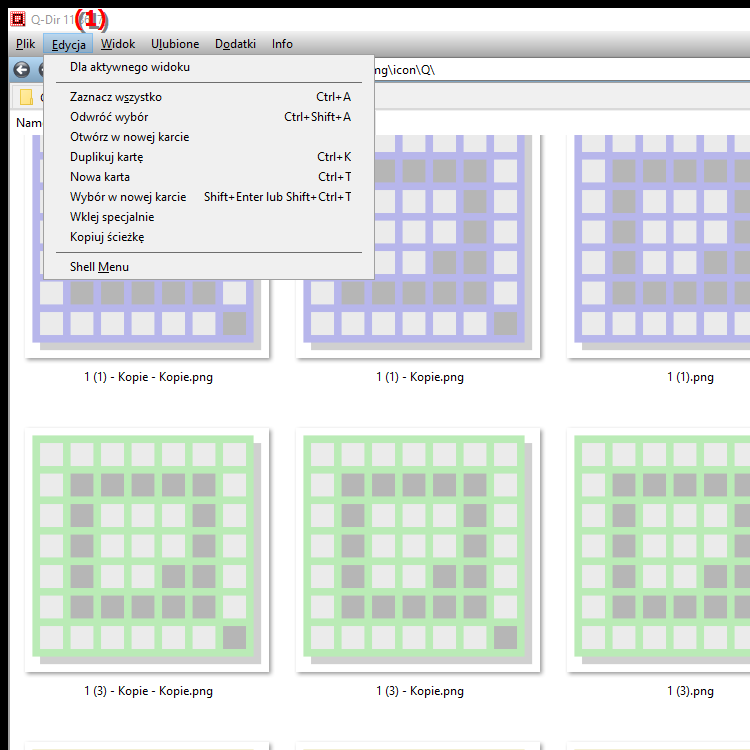Open the Ulubione menu
This screenshot has width=750, height=750.
click(x=175, y=44)
